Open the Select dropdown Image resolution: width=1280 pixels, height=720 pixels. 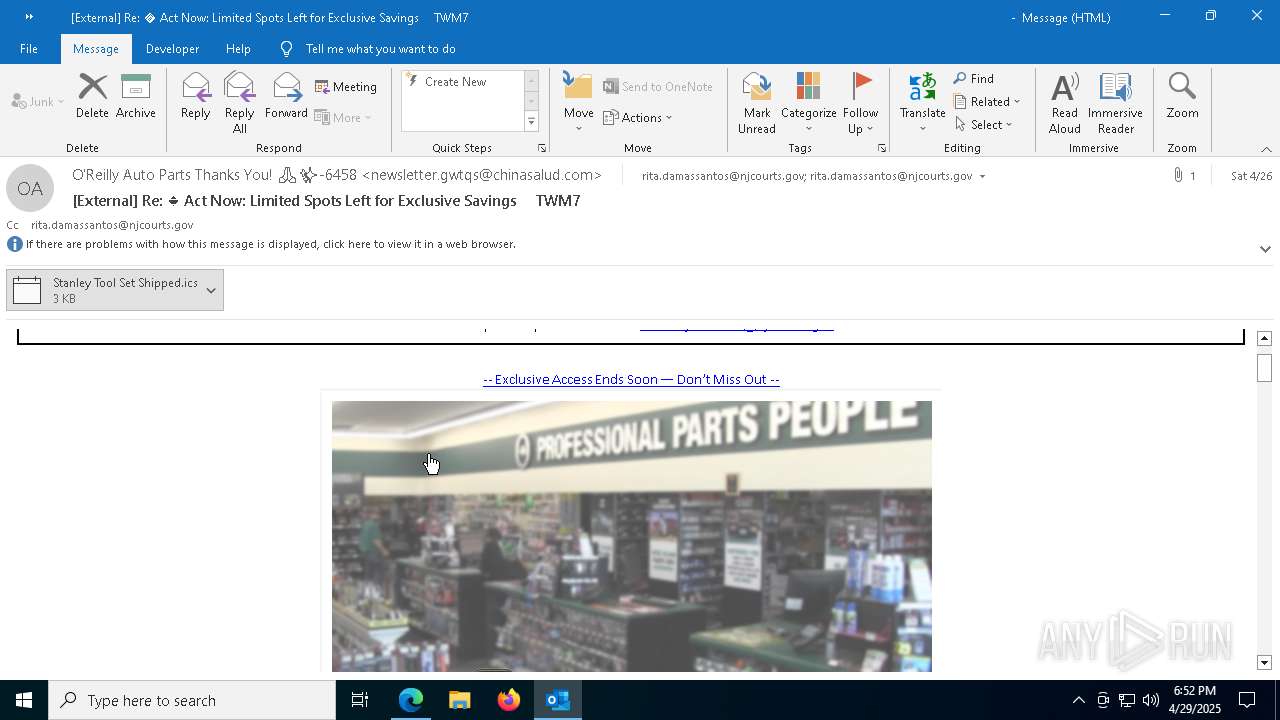click(x=984, y=125)
